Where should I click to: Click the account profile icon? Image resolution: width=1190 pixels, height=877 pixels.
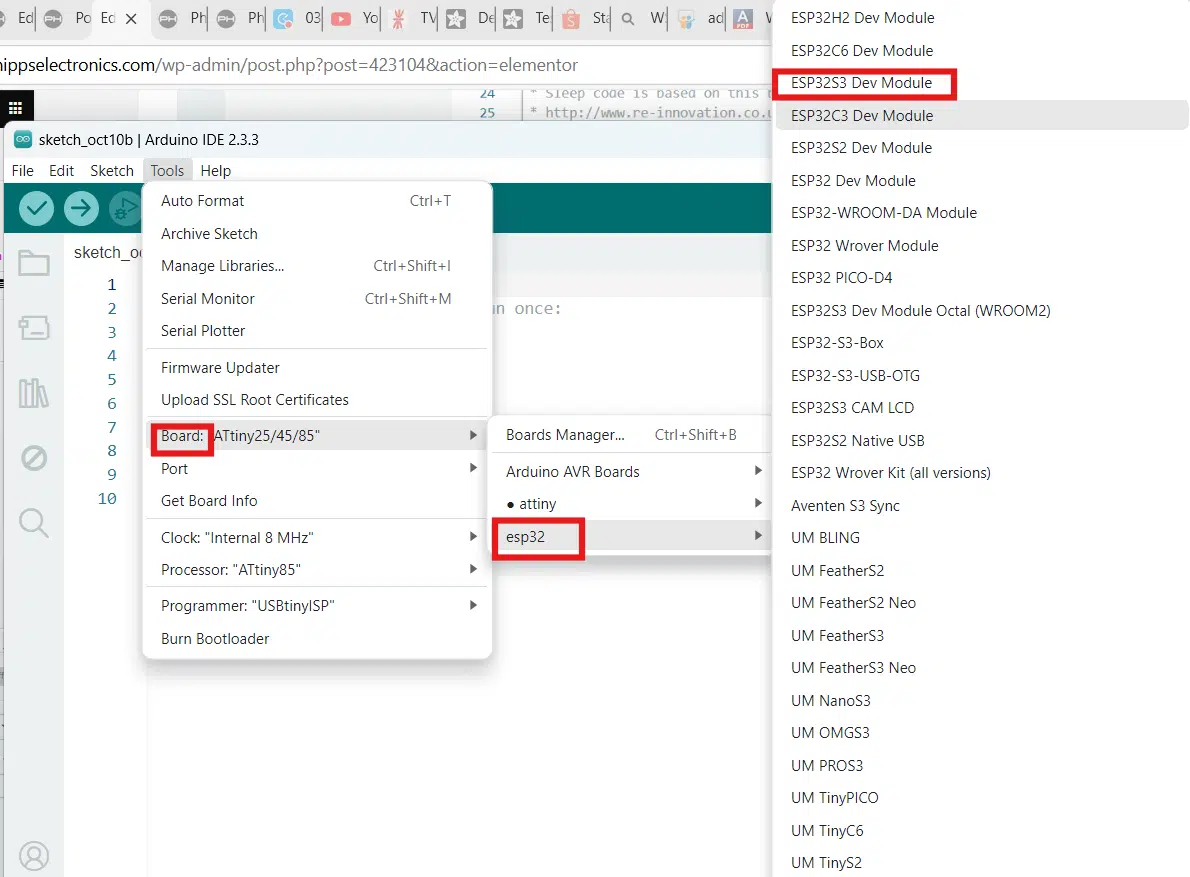pos(33,856)
